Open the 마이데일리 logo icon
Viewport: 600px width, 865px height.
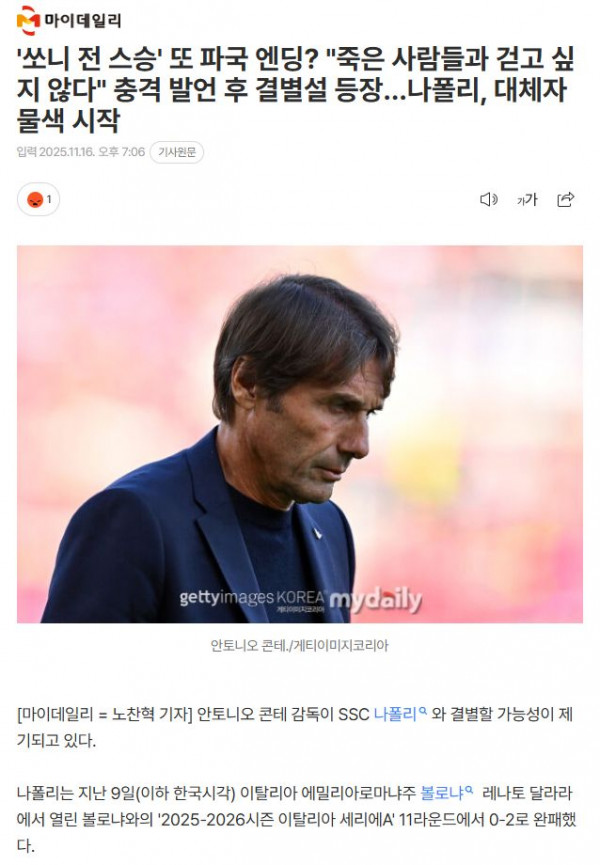(x=28, y=20)
